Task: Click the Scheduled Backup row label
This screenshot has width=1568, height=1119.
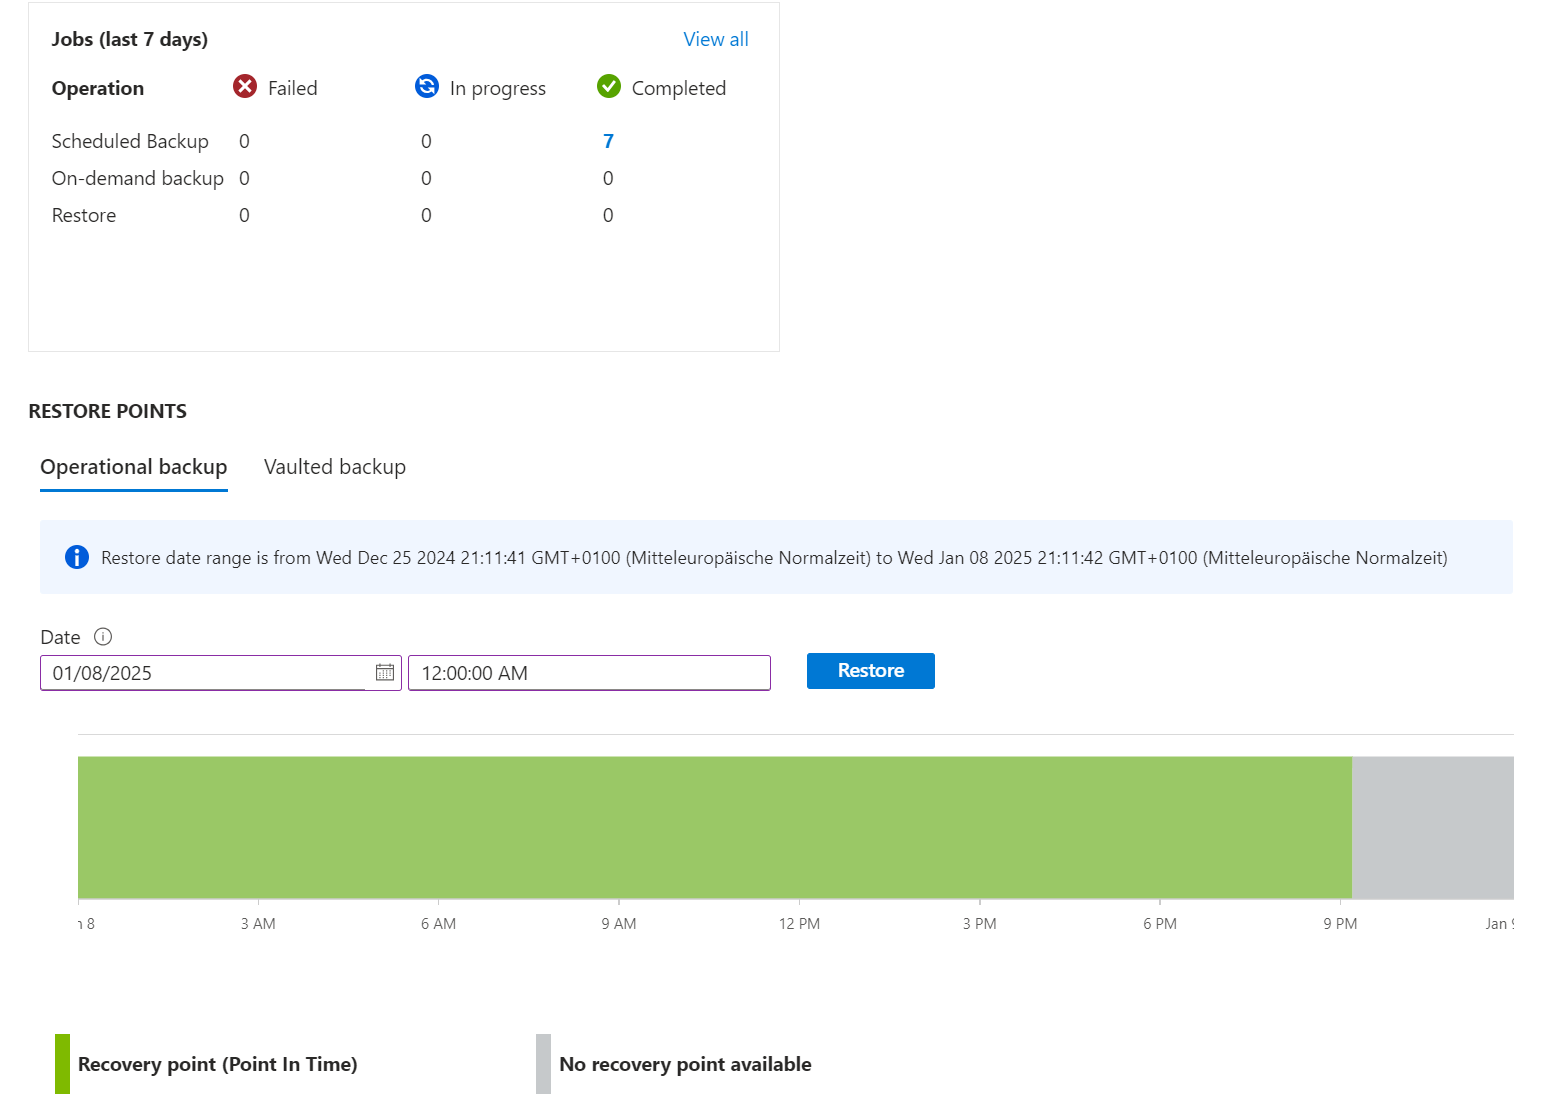Action: 130,141
